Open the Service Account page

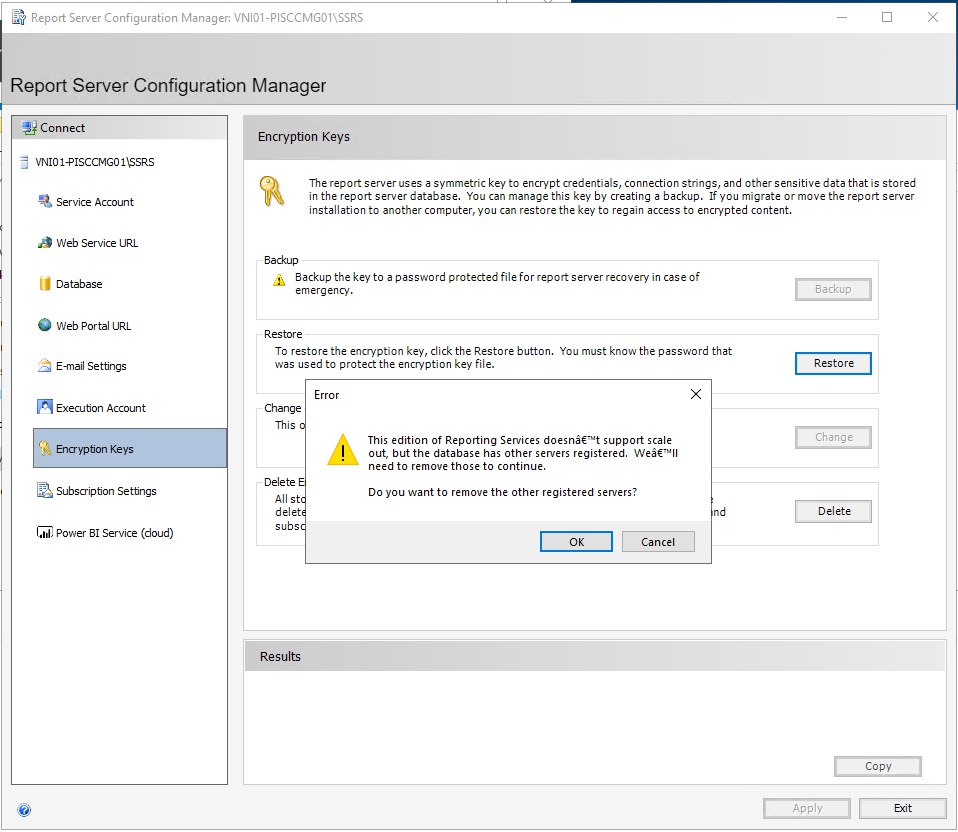[95, 202]
